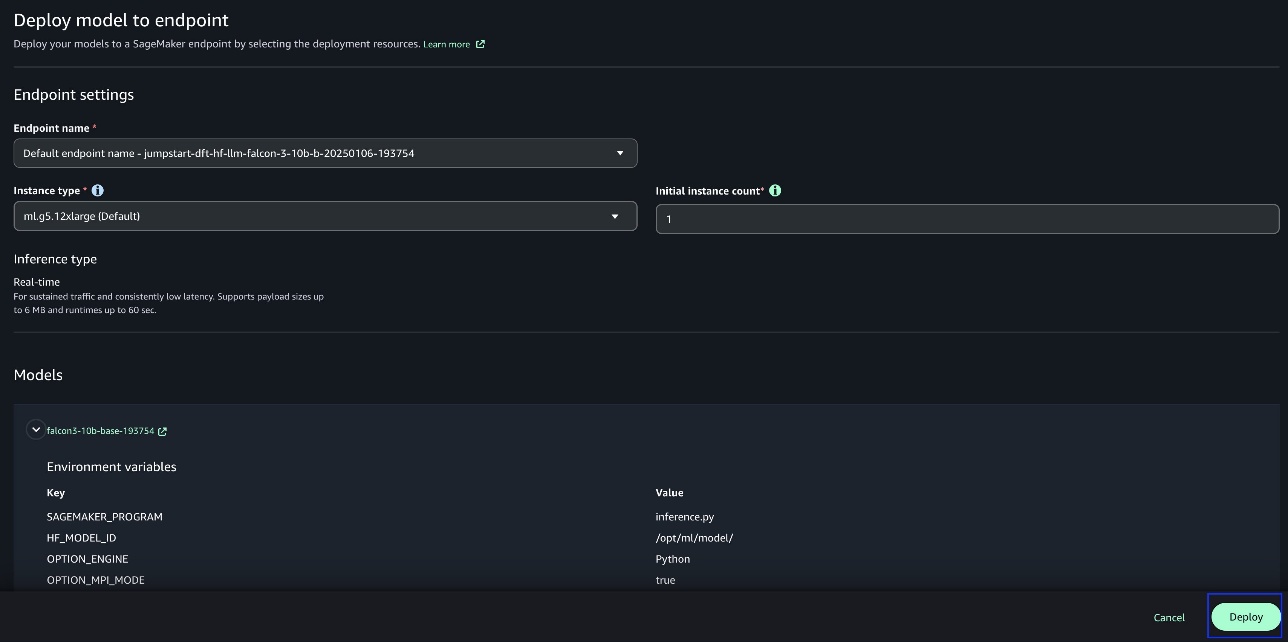The width and height of the screenshot is (1288, 642).
Task: Click the Learn more link
Action: 446,44
